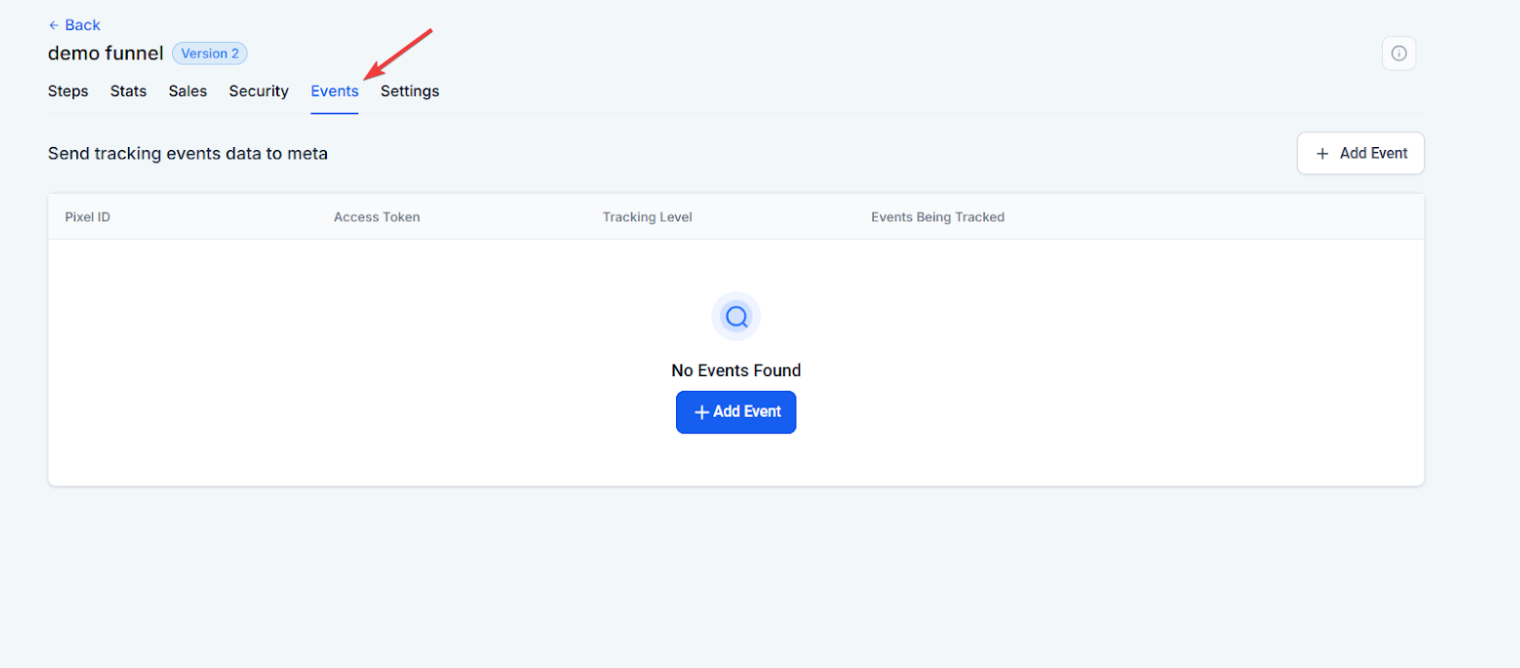This screenshot has height=668, width=1520.
Task: Click the Tracking Level column header
Action: tap(647, 217)
